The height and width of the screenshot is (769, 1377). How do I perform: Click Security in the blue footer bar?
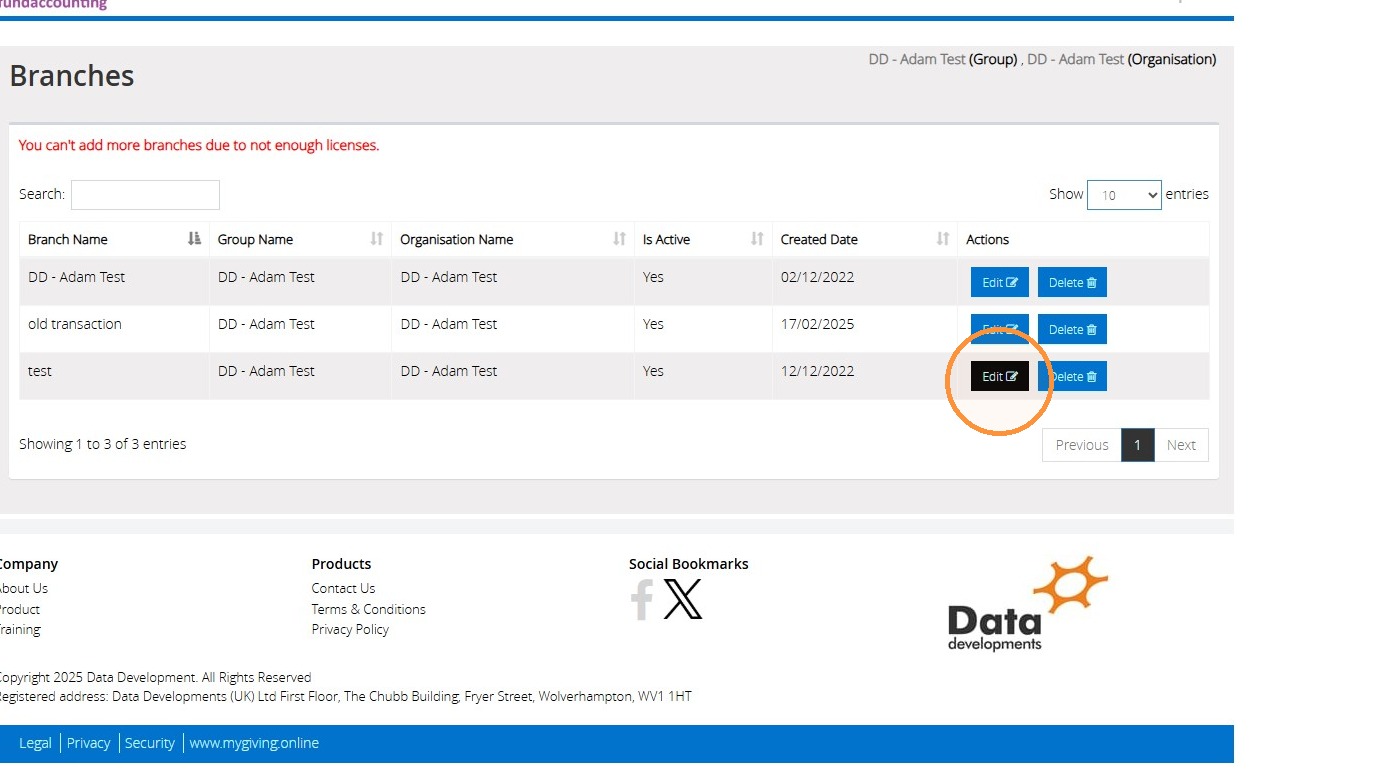150,743
